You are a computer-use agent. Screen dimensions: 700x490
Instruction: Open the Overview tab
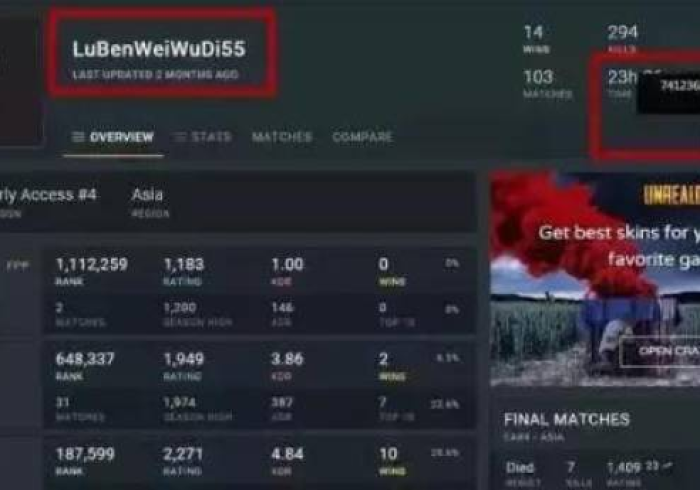coord(113,137)
